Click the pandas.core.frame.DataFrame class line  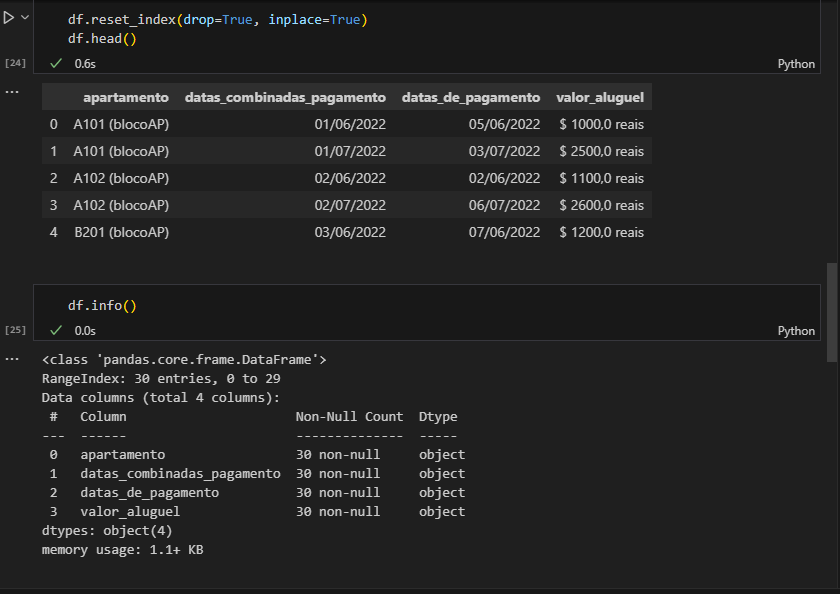184,359
